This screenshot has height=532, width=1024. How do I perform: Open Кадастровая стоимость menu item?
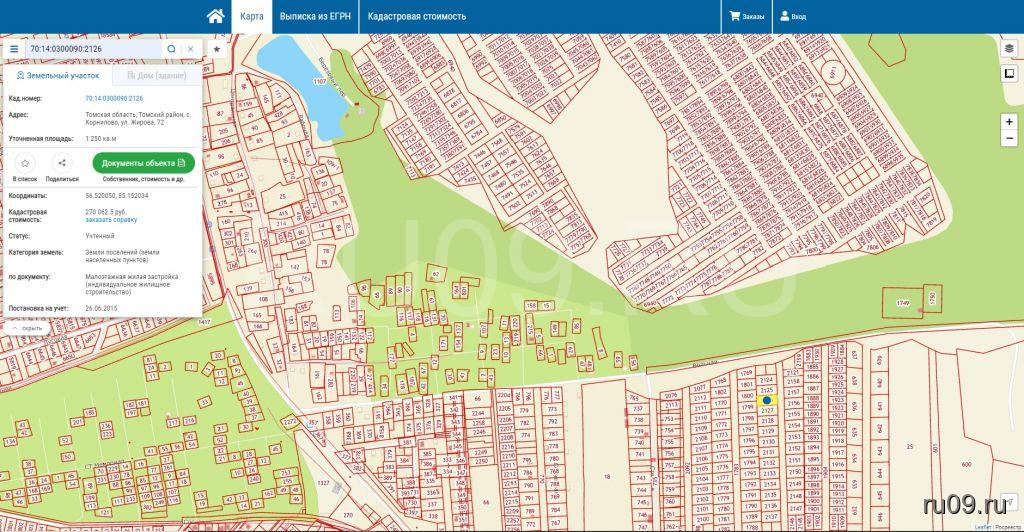point(417,16)
